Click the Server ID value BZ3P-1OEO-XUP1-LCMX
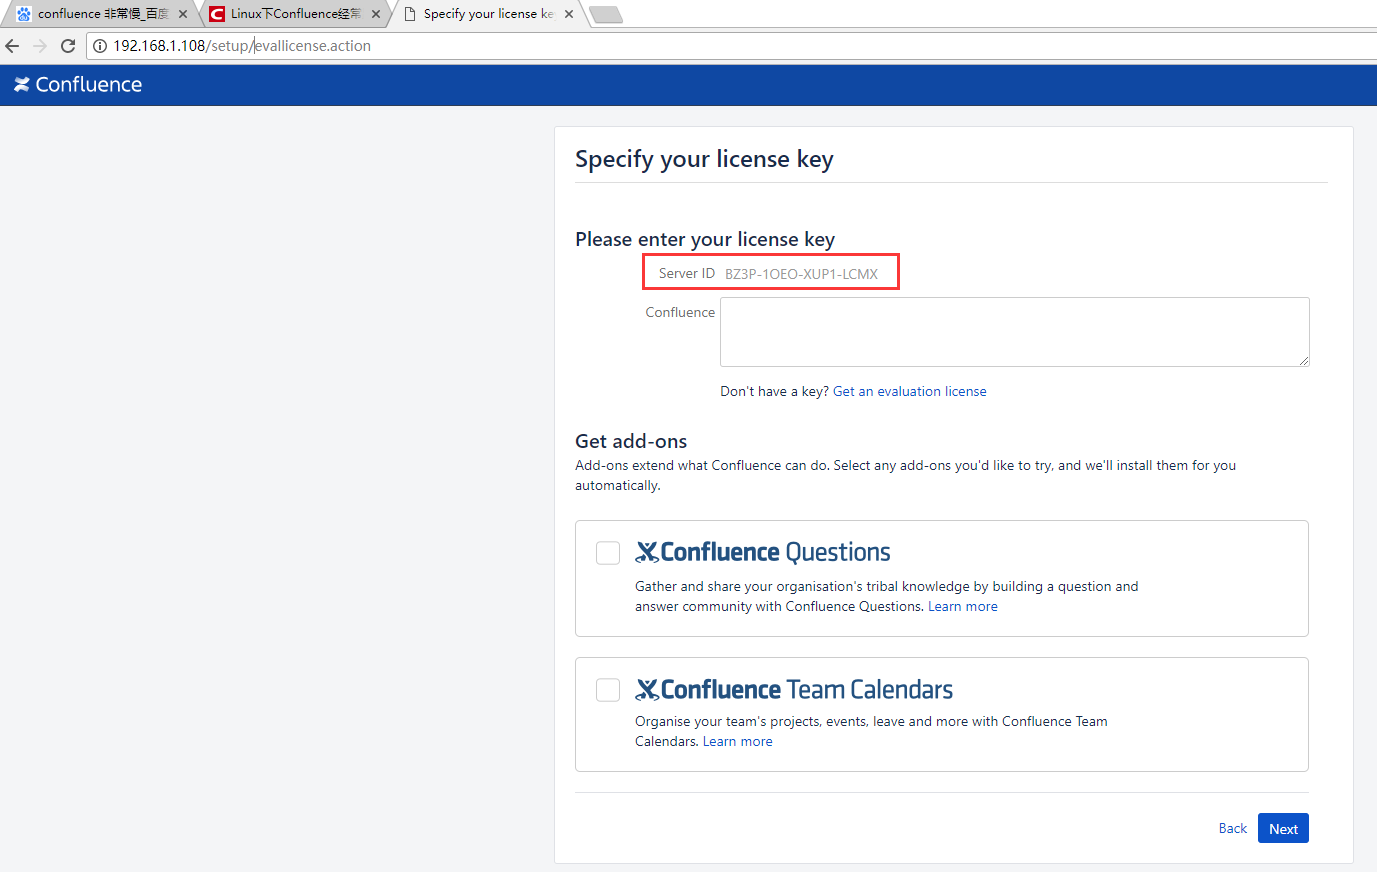 [801, 274]
